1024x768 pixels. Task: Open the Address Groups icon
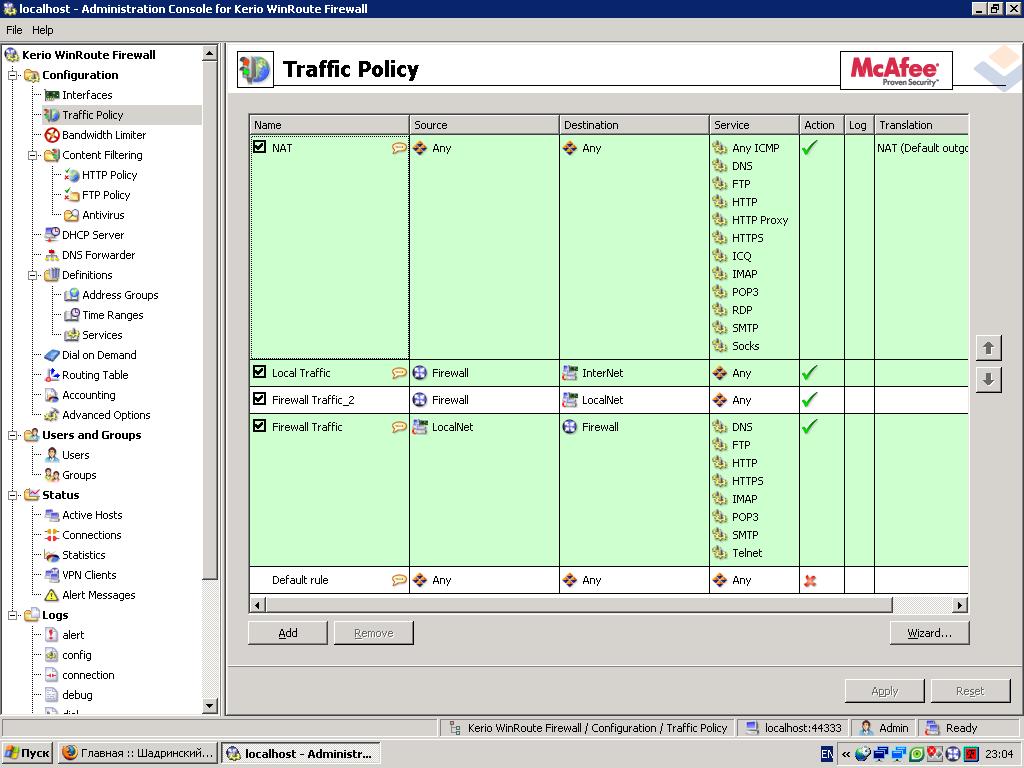[x=72, y=295]
